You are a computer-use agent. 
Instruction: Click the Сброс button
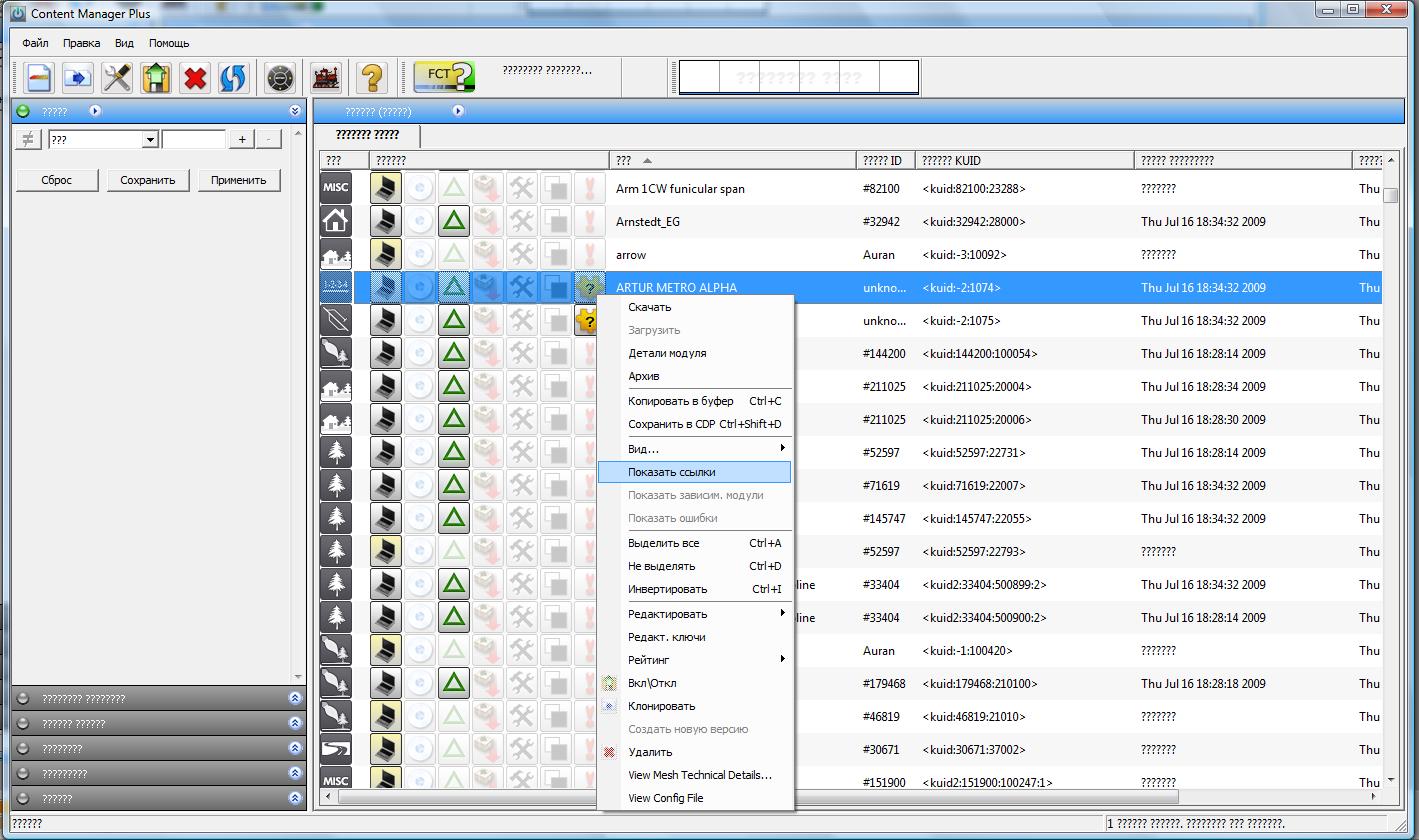pos(58,180)
